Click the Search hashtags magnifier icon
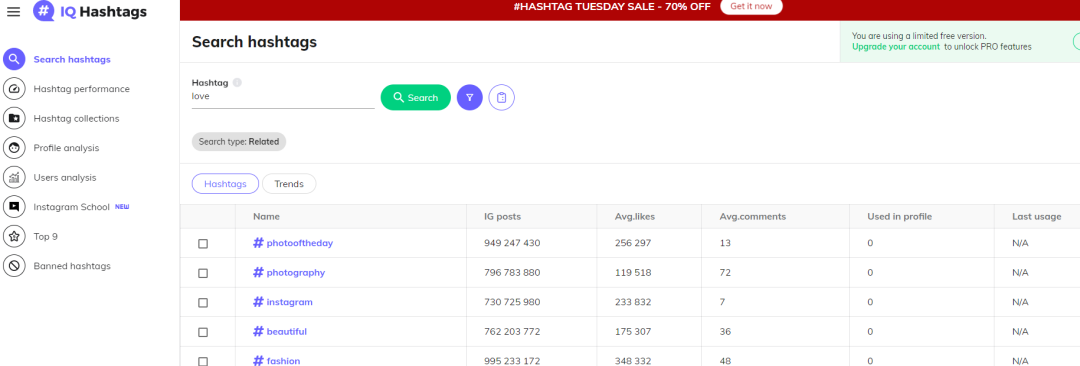Image resolution: width=1080 pixels, height=366 pixels. click(x=14, y=59)
